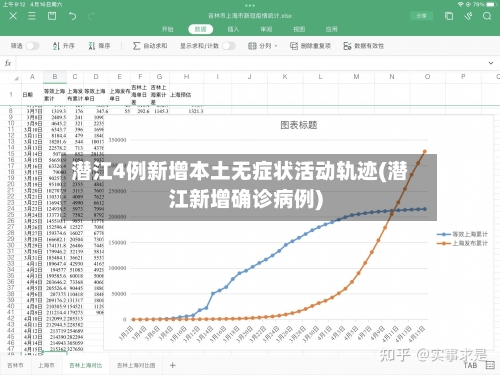Toggle the 显示求和/计数 switch
The width and height of the screenshot is (500, 375).
pos(229,46)
